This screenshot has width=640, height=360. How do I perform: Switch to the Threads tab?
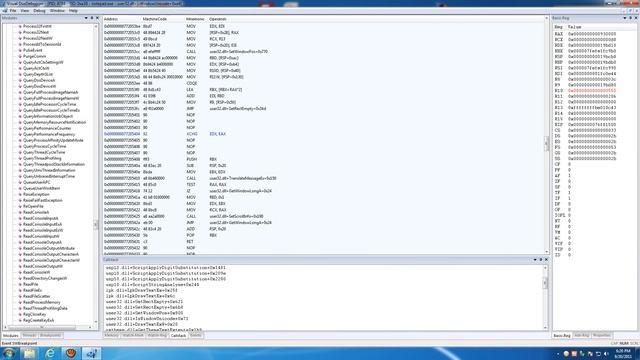tap(29, 336)
